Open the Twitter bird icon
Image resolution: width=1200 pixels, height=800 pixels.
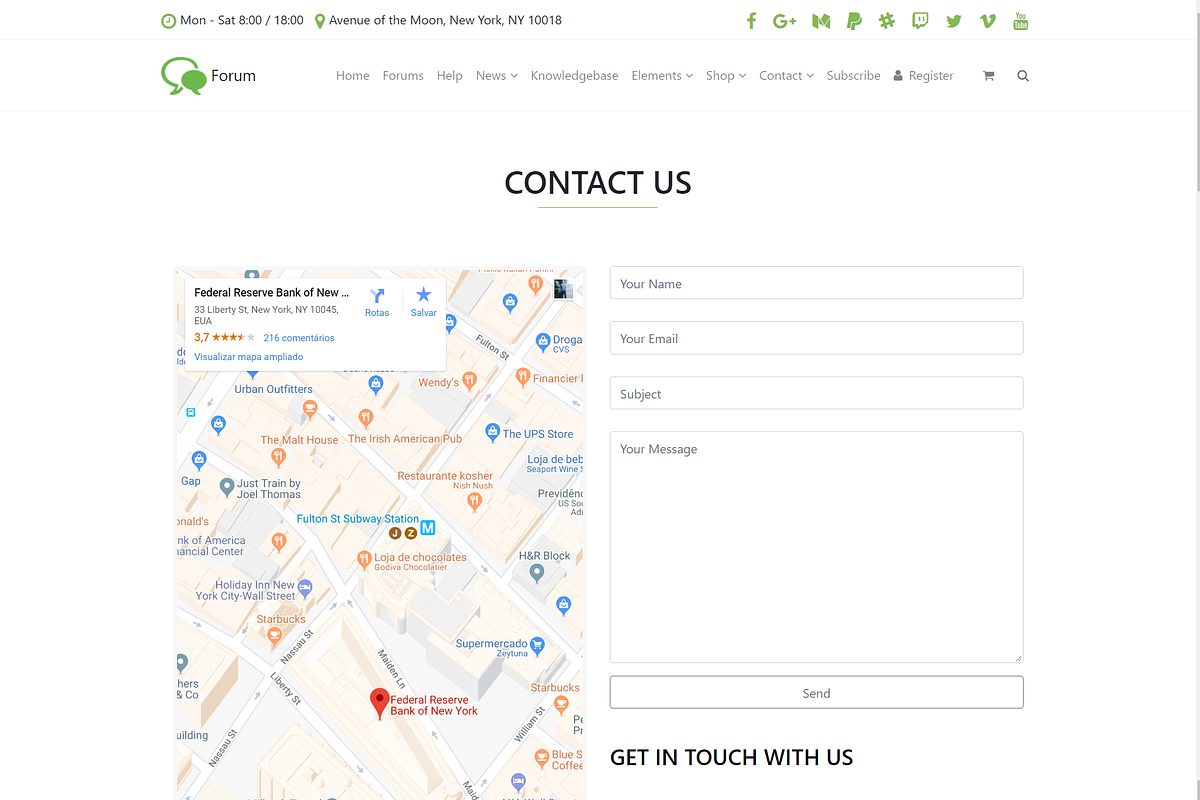coord(954,20)
